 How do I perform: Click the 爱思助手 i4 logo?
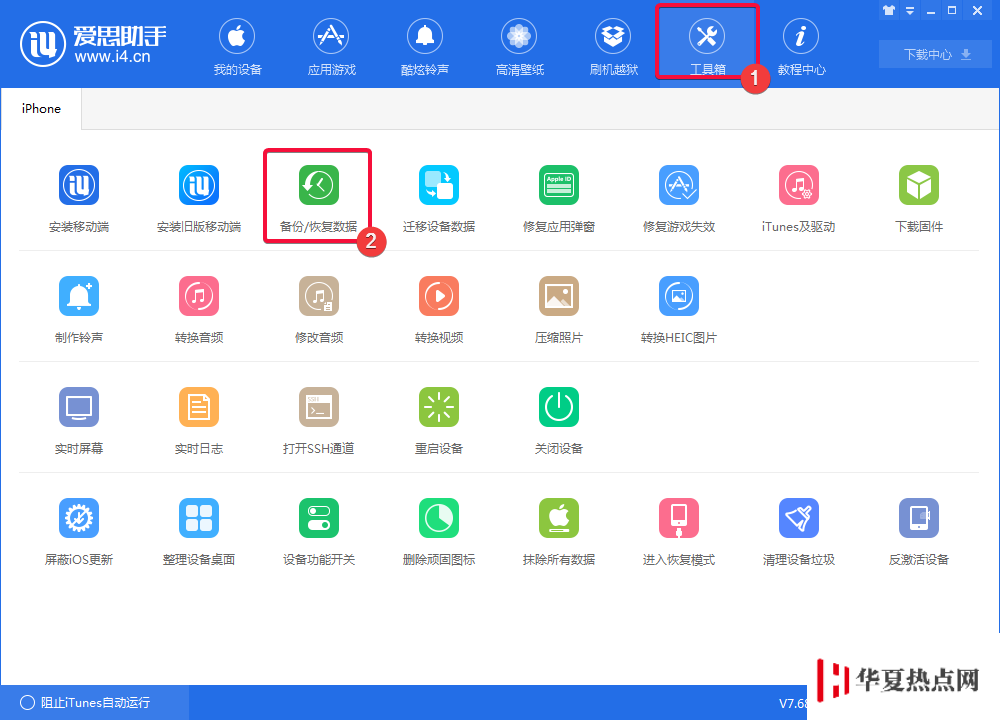(x=93, y=43)
